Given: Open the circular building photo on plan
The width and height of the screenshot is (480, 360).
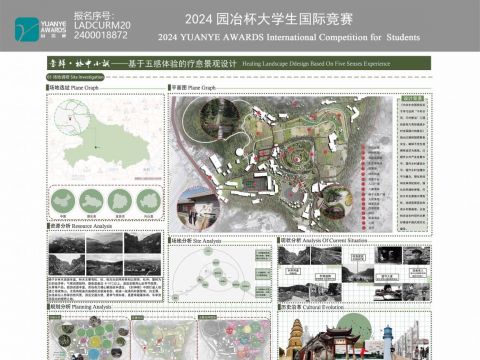Looking at the screenshot, I should (198, 209).
